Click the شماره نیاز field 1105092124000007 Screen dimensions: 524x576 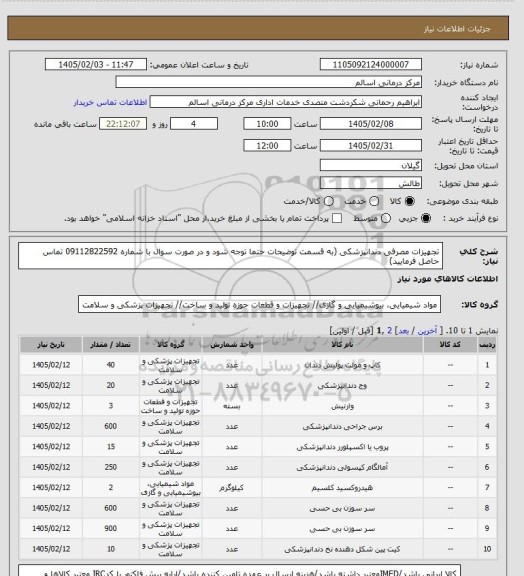(370, 64)
